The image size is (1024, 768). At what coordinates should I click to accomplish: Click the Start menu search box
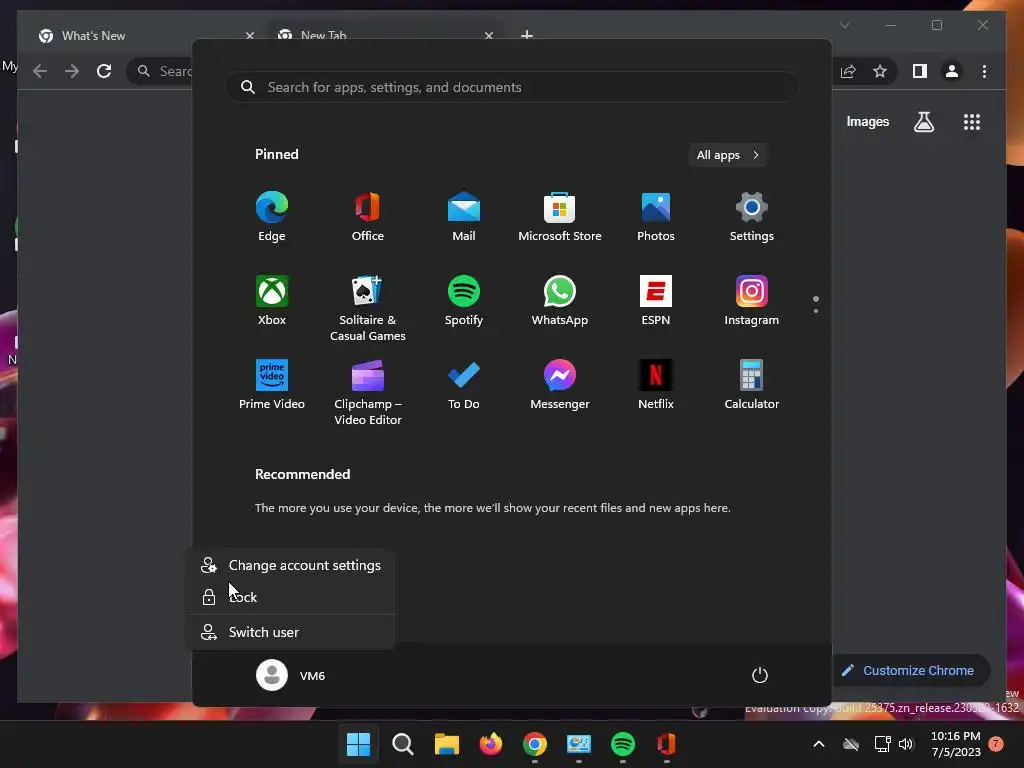point(512,87)
